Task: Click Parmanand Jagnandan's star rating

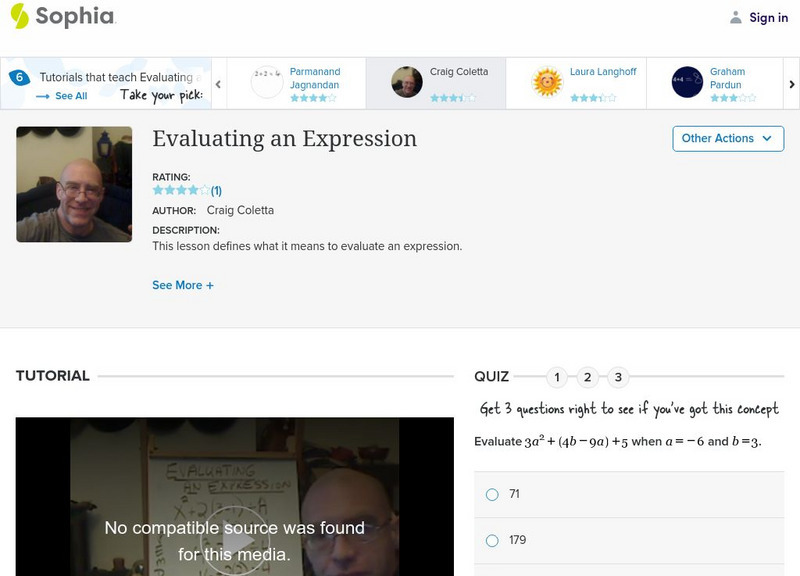Action: pyautogui.click(x=313, y=98)
